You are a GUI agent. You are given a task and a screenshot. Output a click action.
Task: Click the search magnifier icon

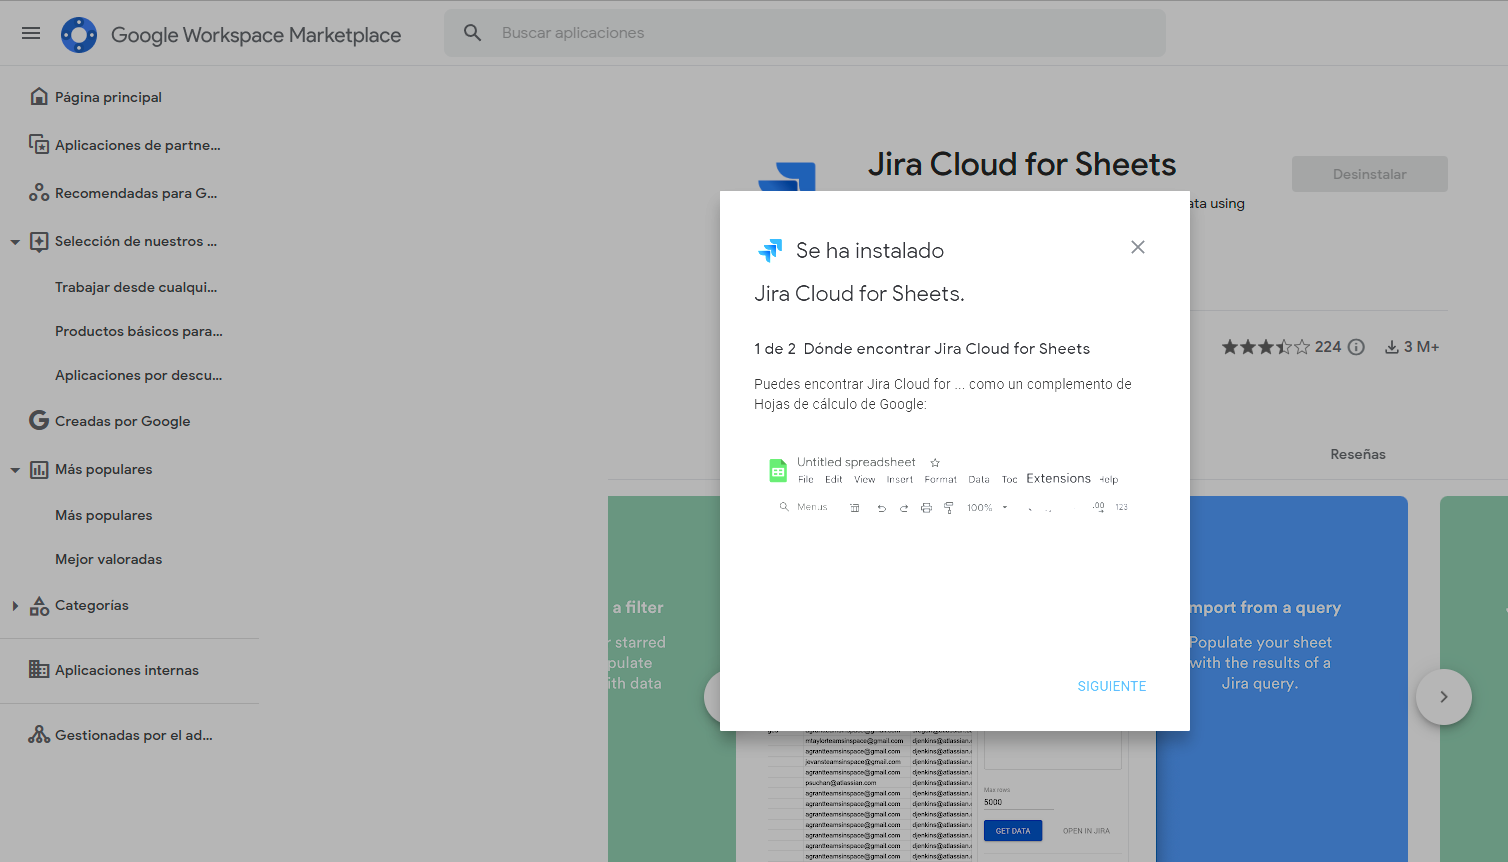coord(473,33)
